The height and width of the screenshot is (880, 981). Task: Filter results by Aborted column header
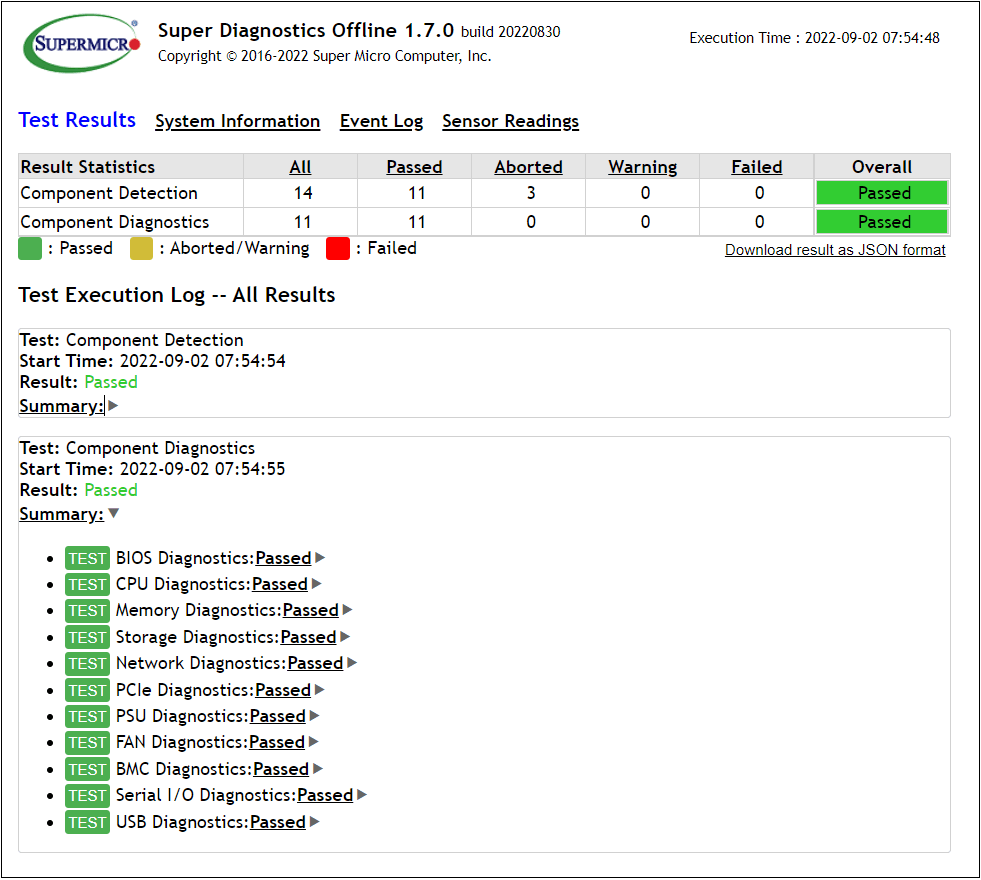pyautogui.click(x=528, y=167)
